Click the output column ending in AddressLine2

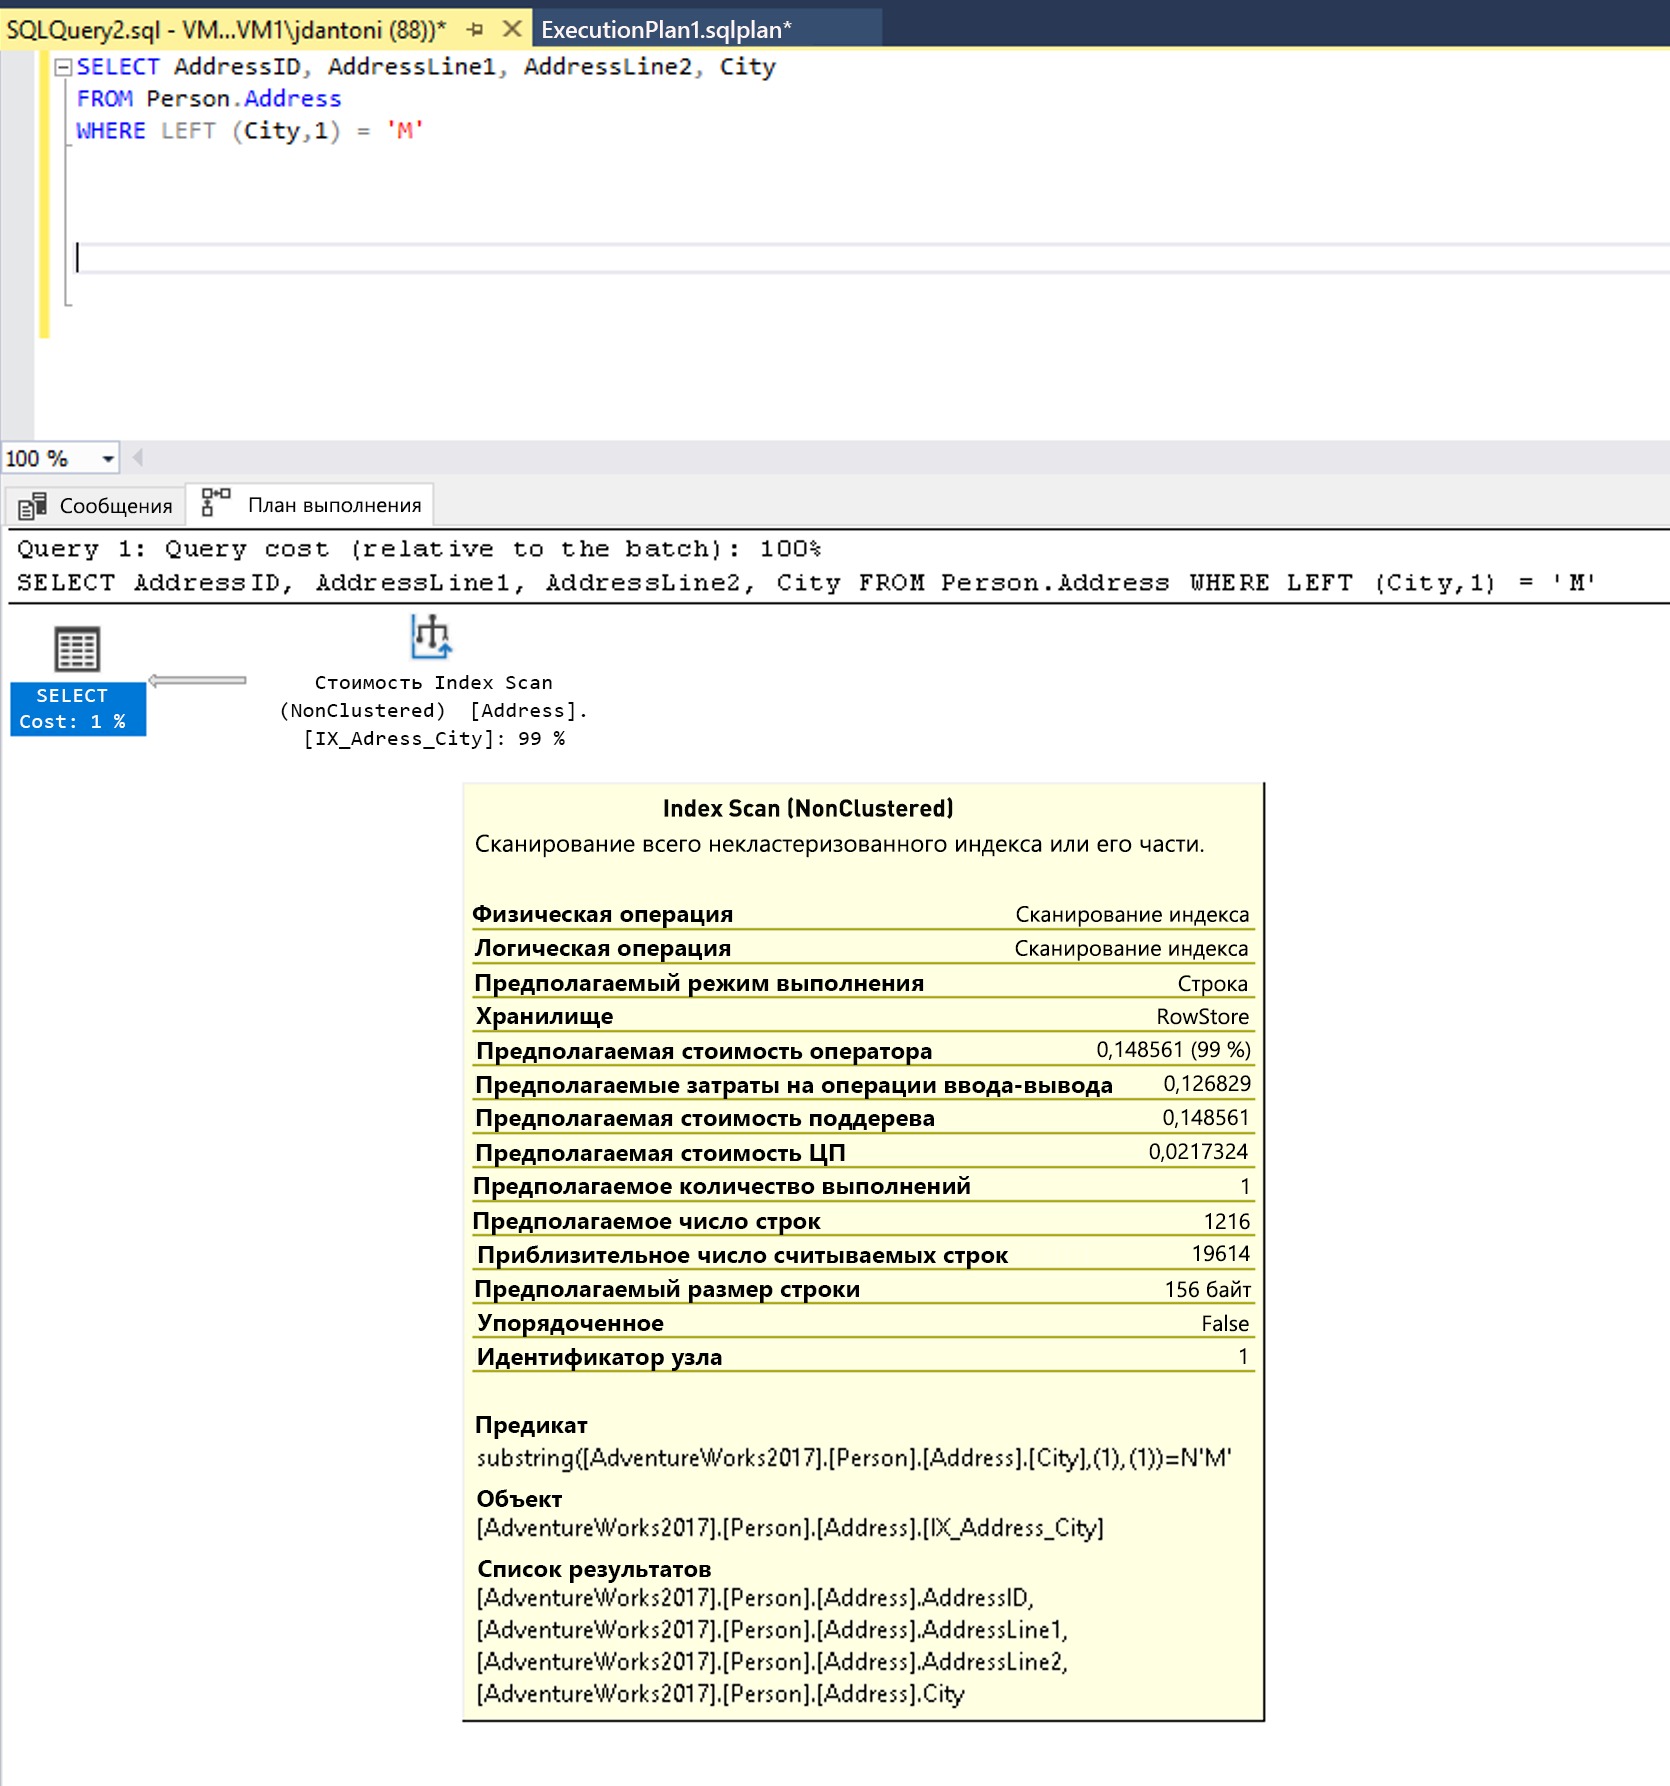click(772, 1662)
